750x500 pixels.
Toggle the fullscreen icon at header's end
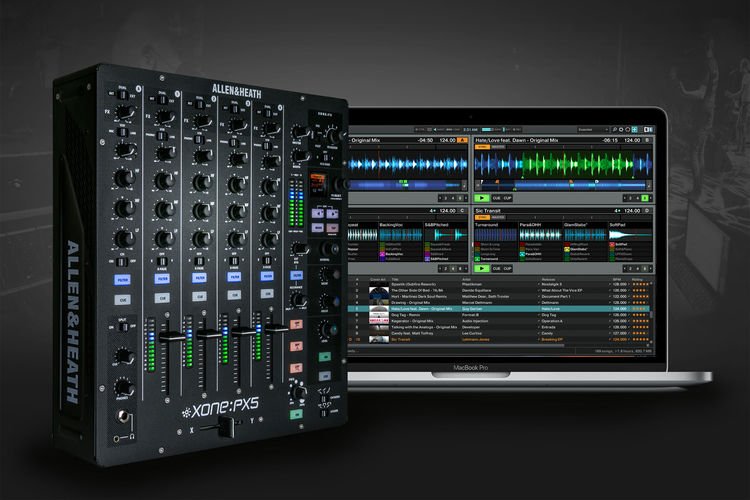click(x=648, y=130)
